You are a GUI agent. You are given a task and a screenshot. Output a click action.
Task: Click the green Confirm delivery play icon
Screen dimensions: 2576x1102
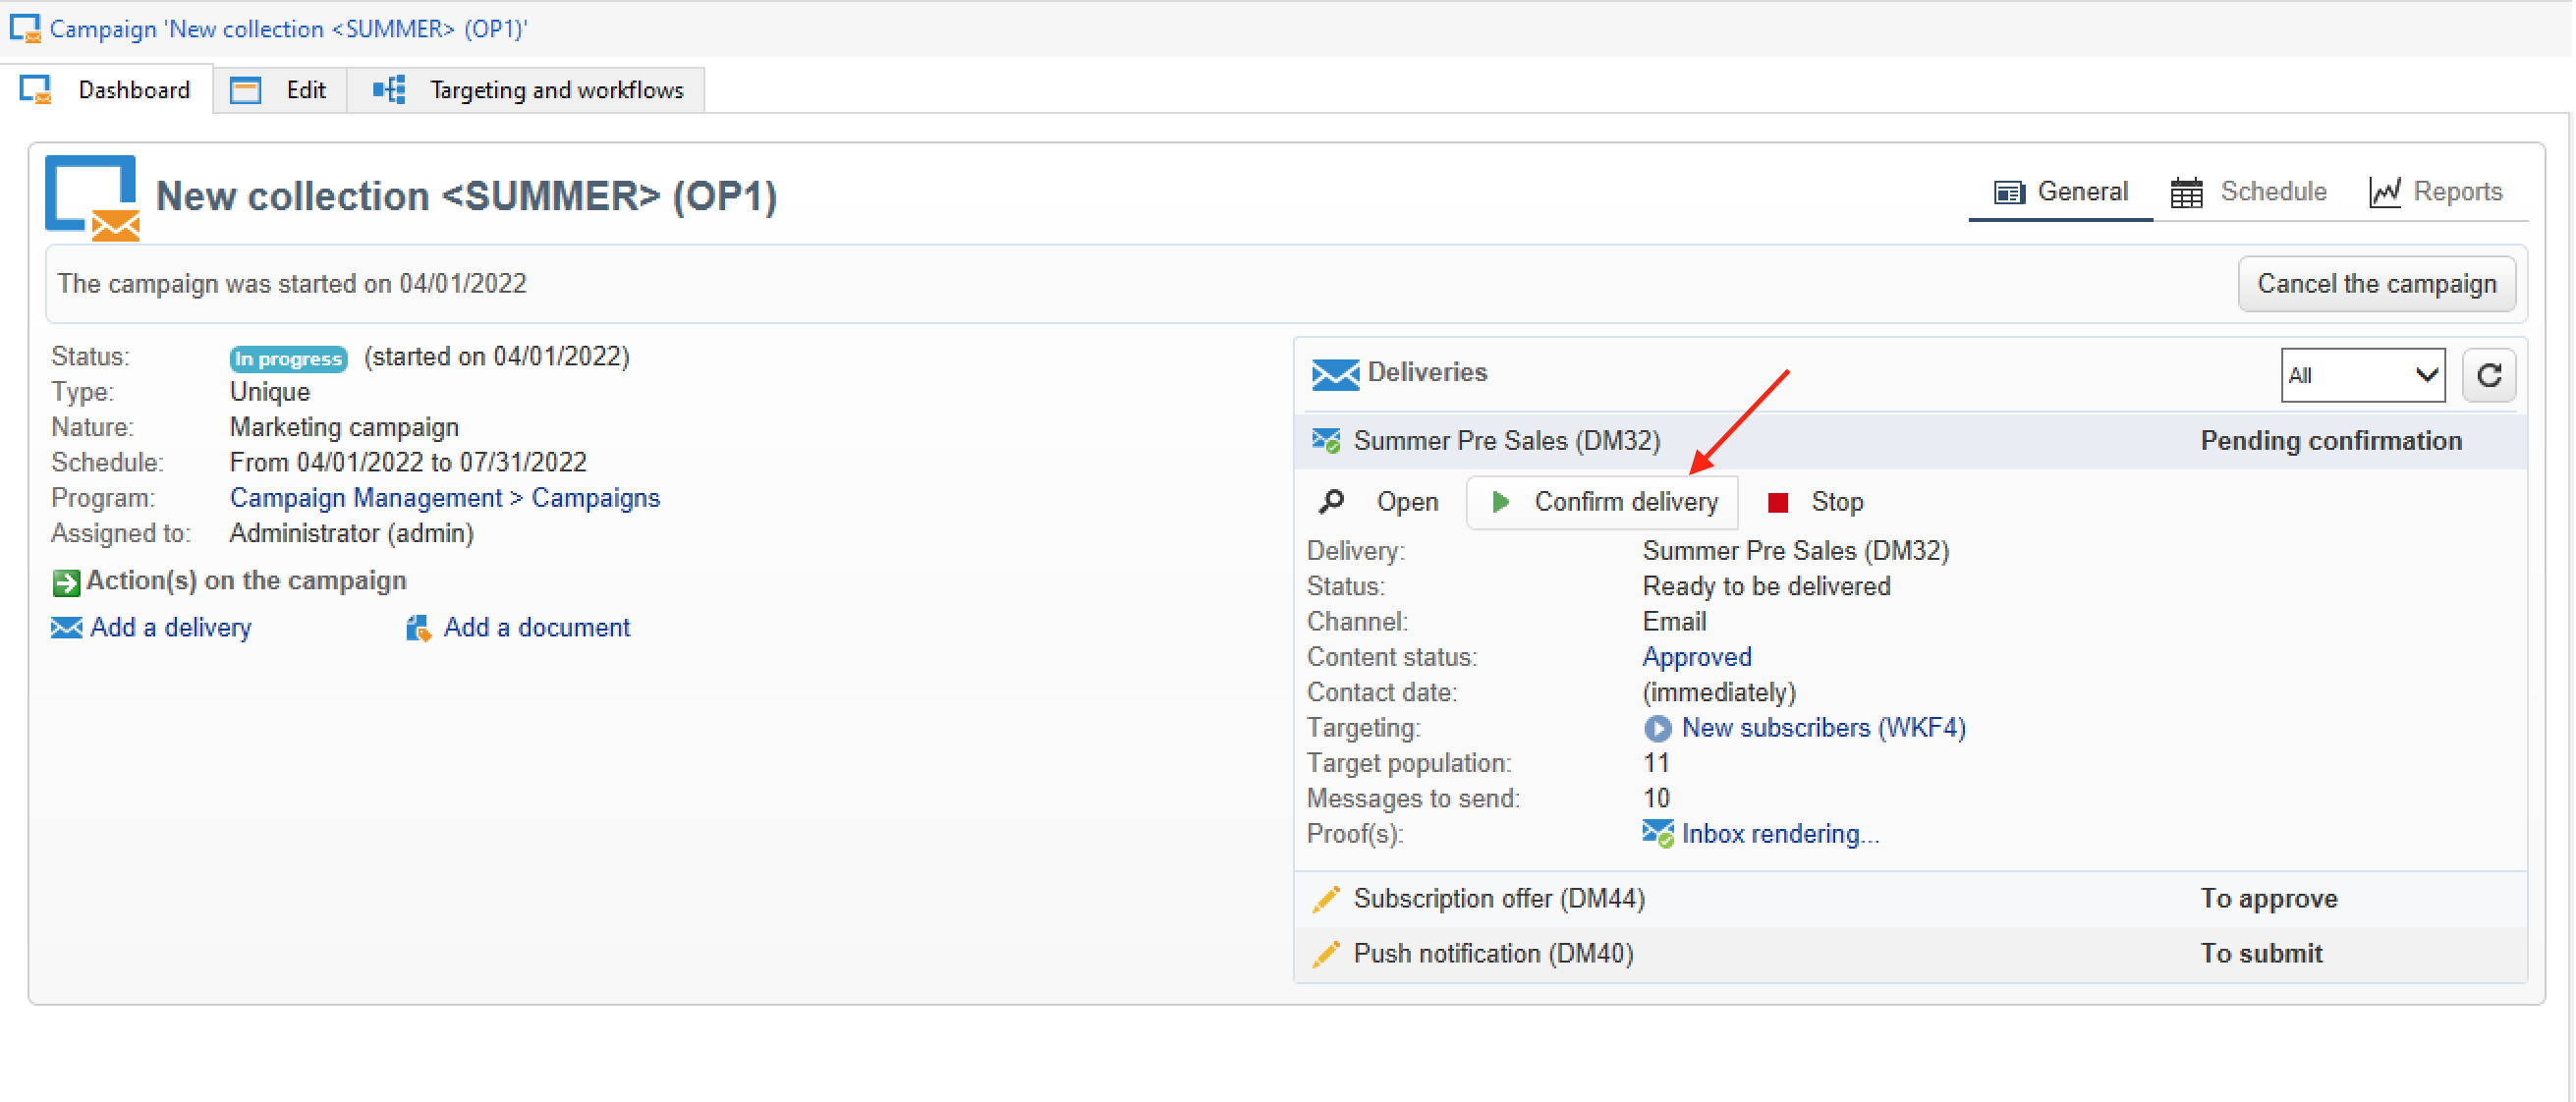tap(1500, 502)
